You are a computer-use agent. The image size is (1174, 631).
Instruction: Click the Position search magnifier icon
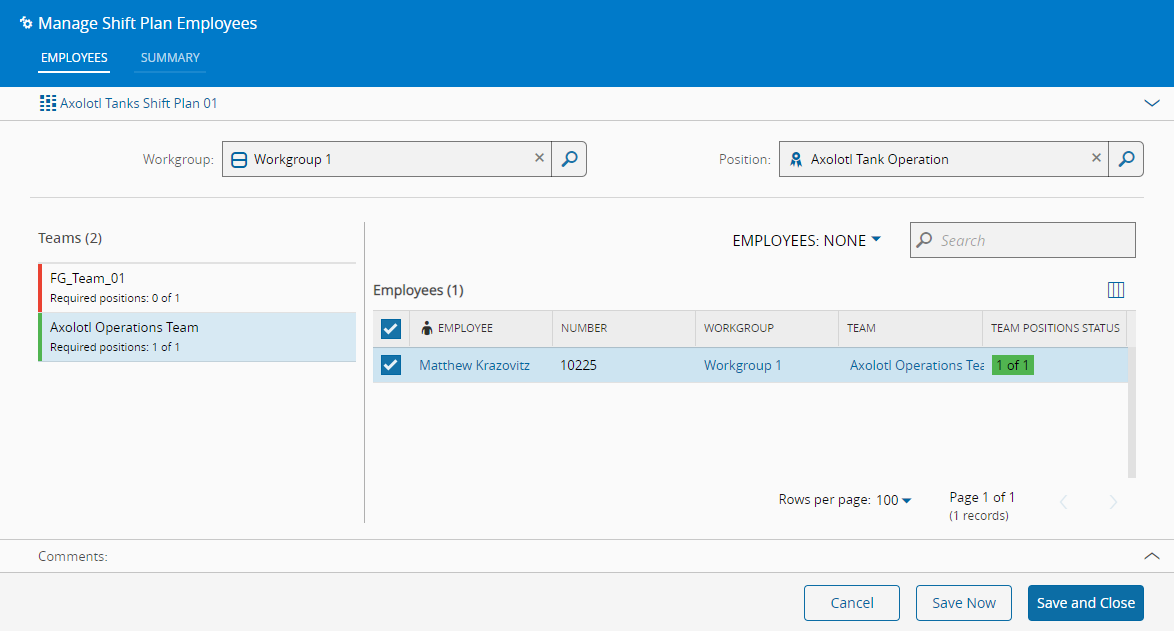[x=1126, y=159]
